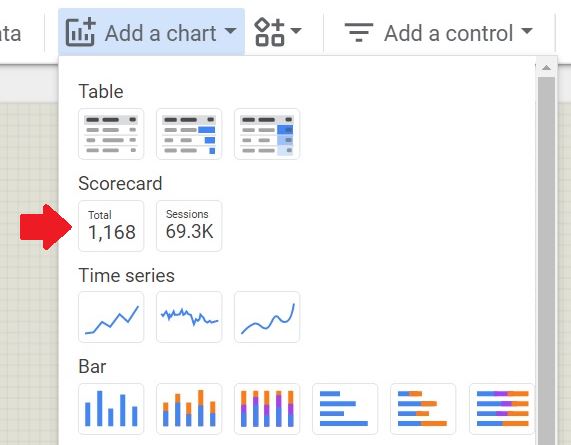
Task: Collapse the Add a chart dropdown
Action: (x=151, y=32)
